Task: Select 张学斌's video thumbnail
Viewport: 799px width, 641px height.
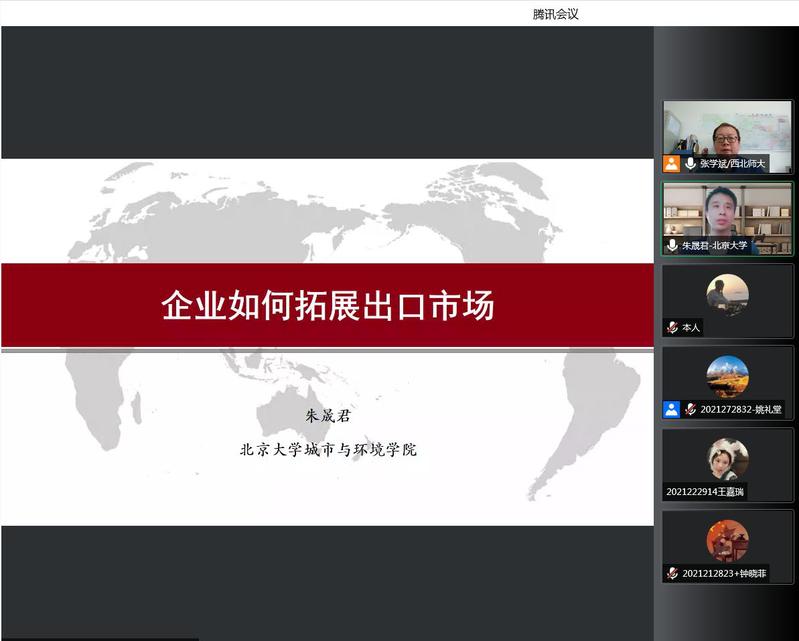Action: coord(727,130)
